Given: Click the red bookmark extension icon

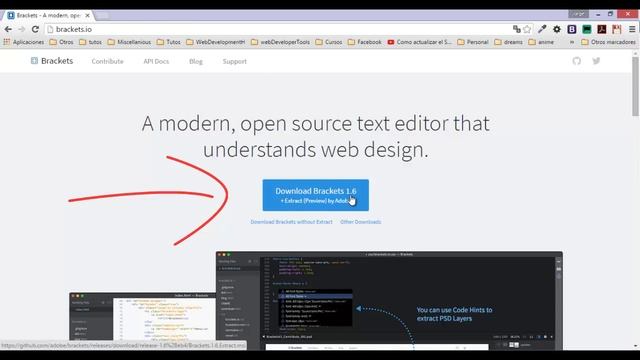Looking at the screenshot, I should 616,29.
